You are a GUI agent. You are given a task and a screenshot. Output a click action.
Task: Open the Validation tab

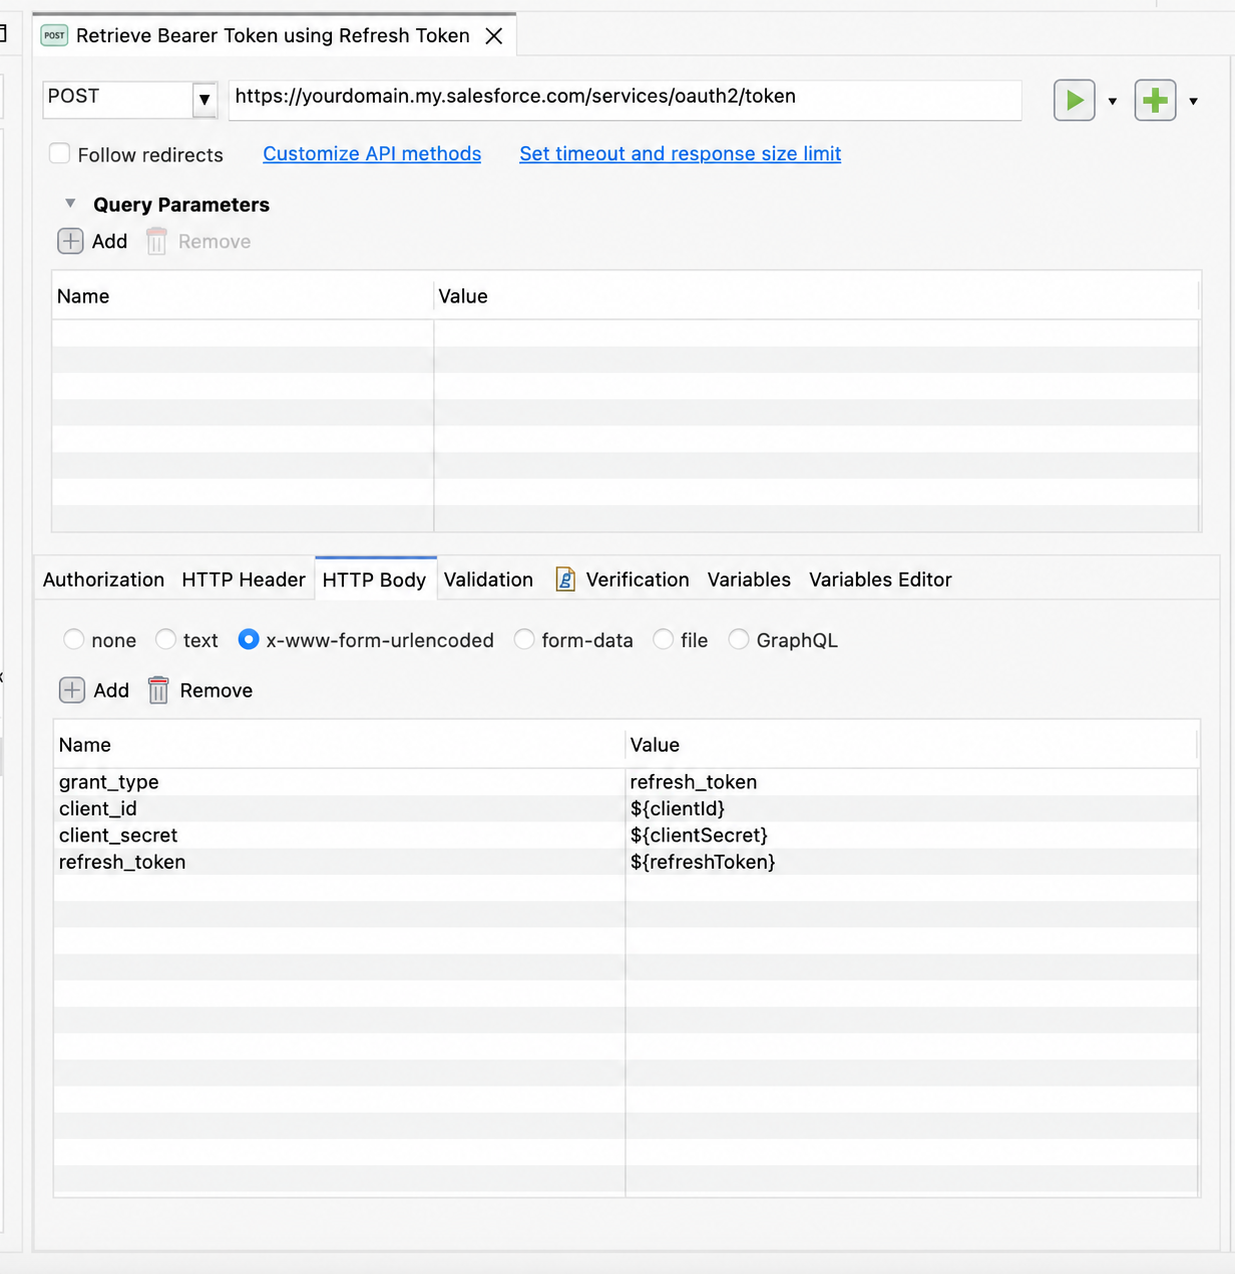point(488,580)
